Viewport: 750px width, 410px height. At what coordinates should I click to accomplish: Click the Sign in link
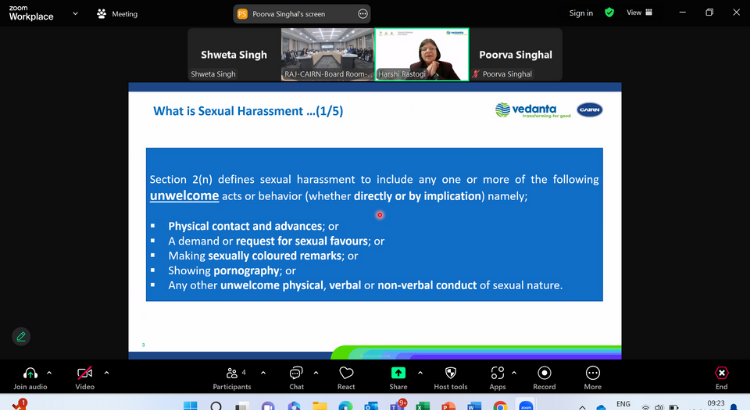tap(581, 13)
